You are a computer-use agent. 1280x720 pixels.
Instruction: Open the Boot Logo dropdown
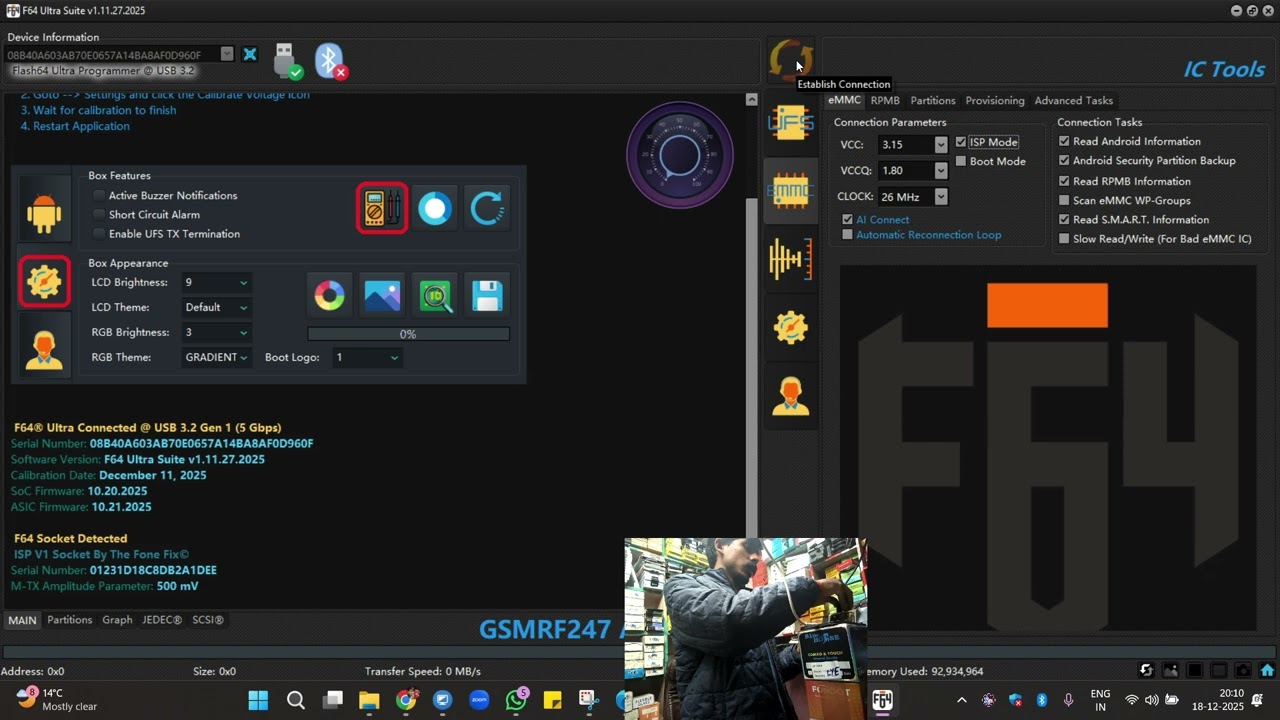366,358
